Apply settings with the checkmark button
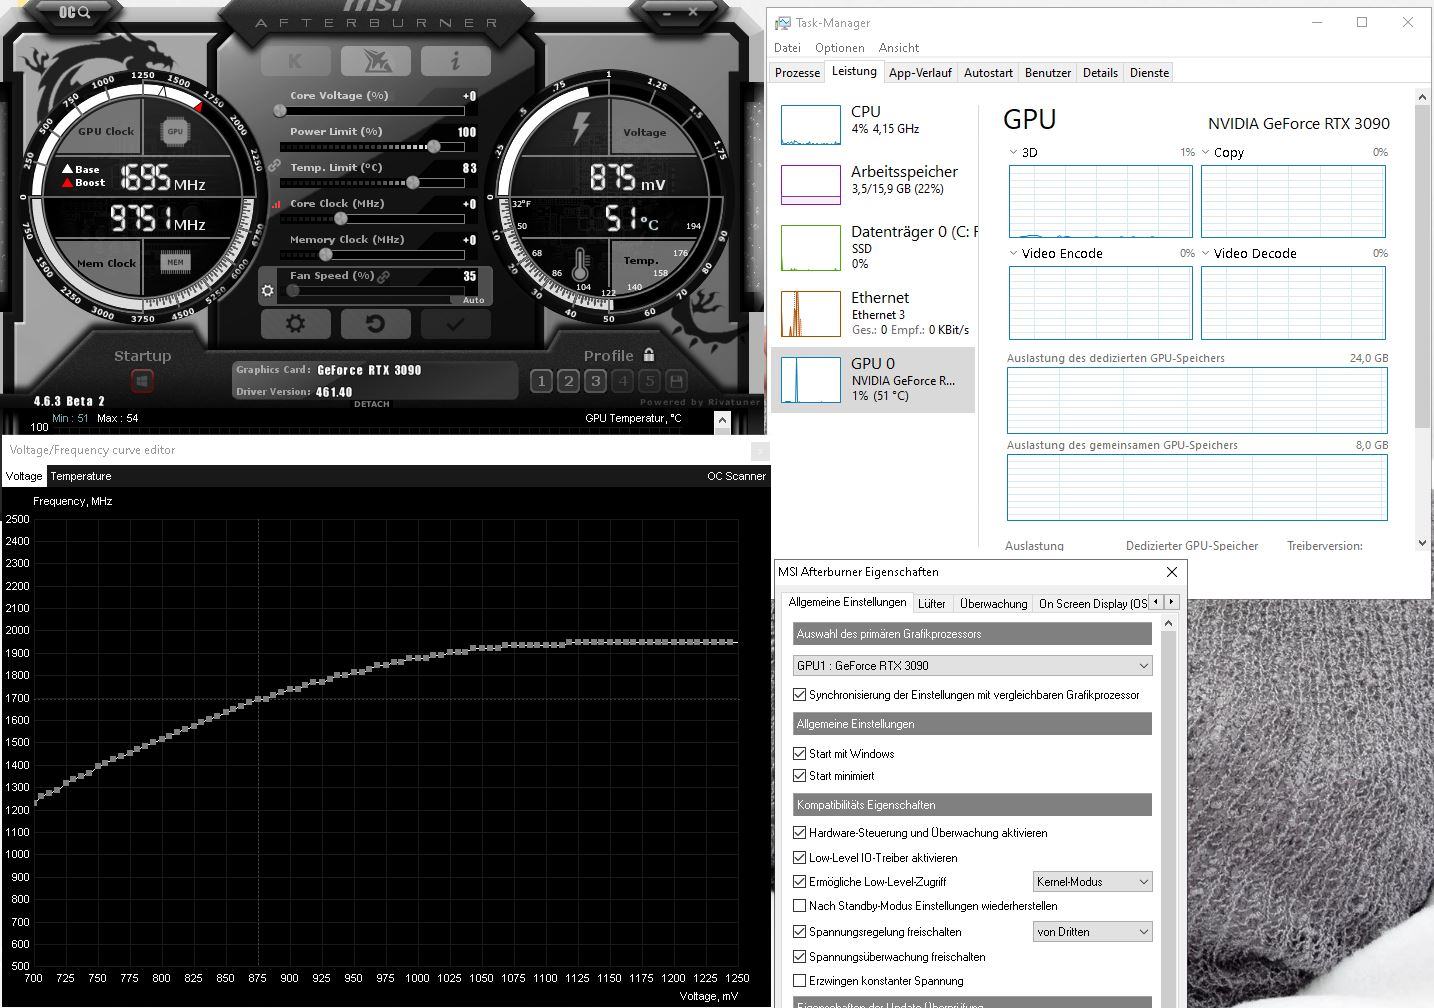Screen dimensions: 1434x1008 pyautogui.click(x=455, y=324)
